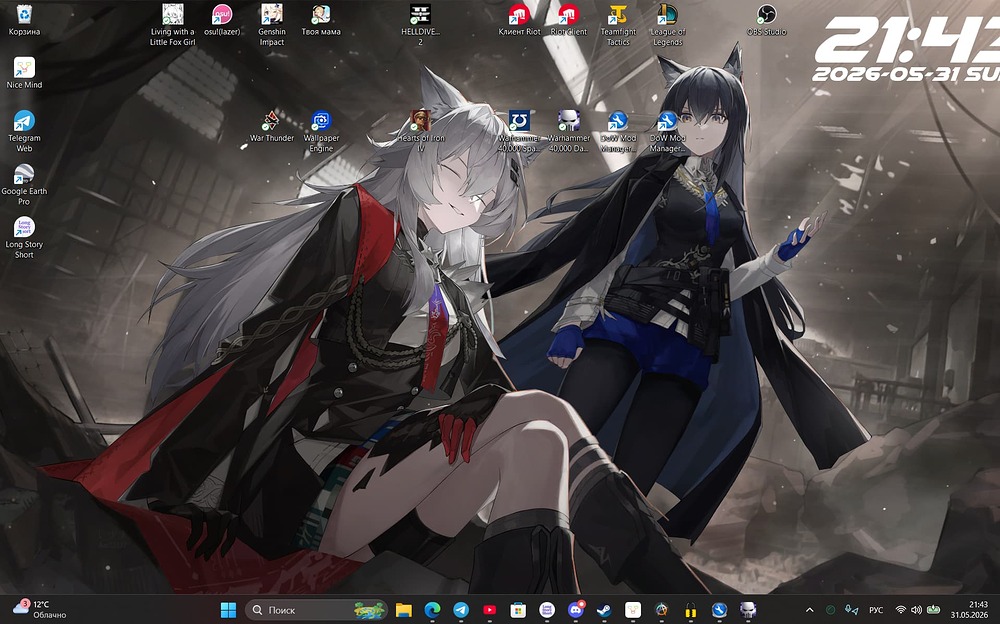Open the yellow padlock taskbar icon
This screenshot has height=624, width=1000.
[690, 610]
